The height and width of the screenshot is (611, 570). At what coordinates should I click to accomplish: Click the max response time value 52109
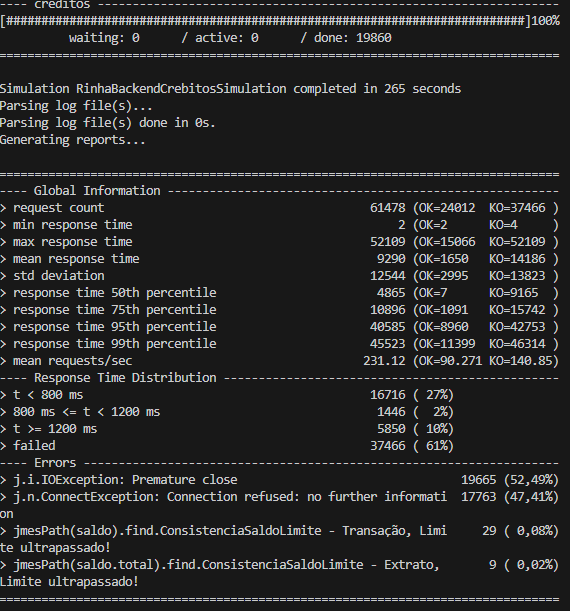click(388, 242)
